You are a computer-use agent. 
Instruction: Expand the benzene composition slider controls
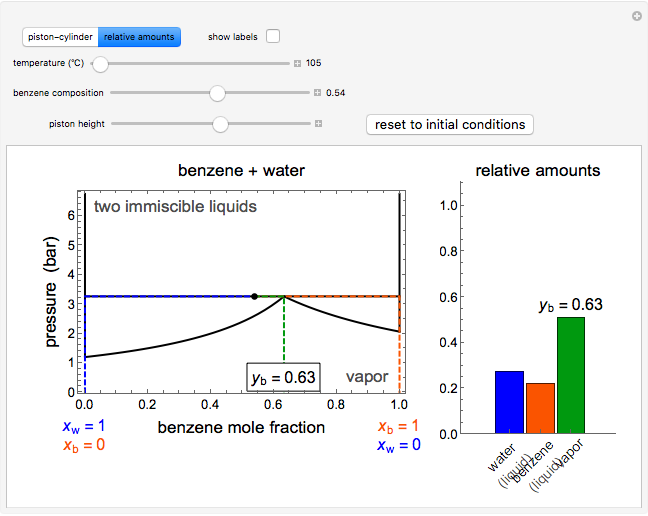point(317,93)
